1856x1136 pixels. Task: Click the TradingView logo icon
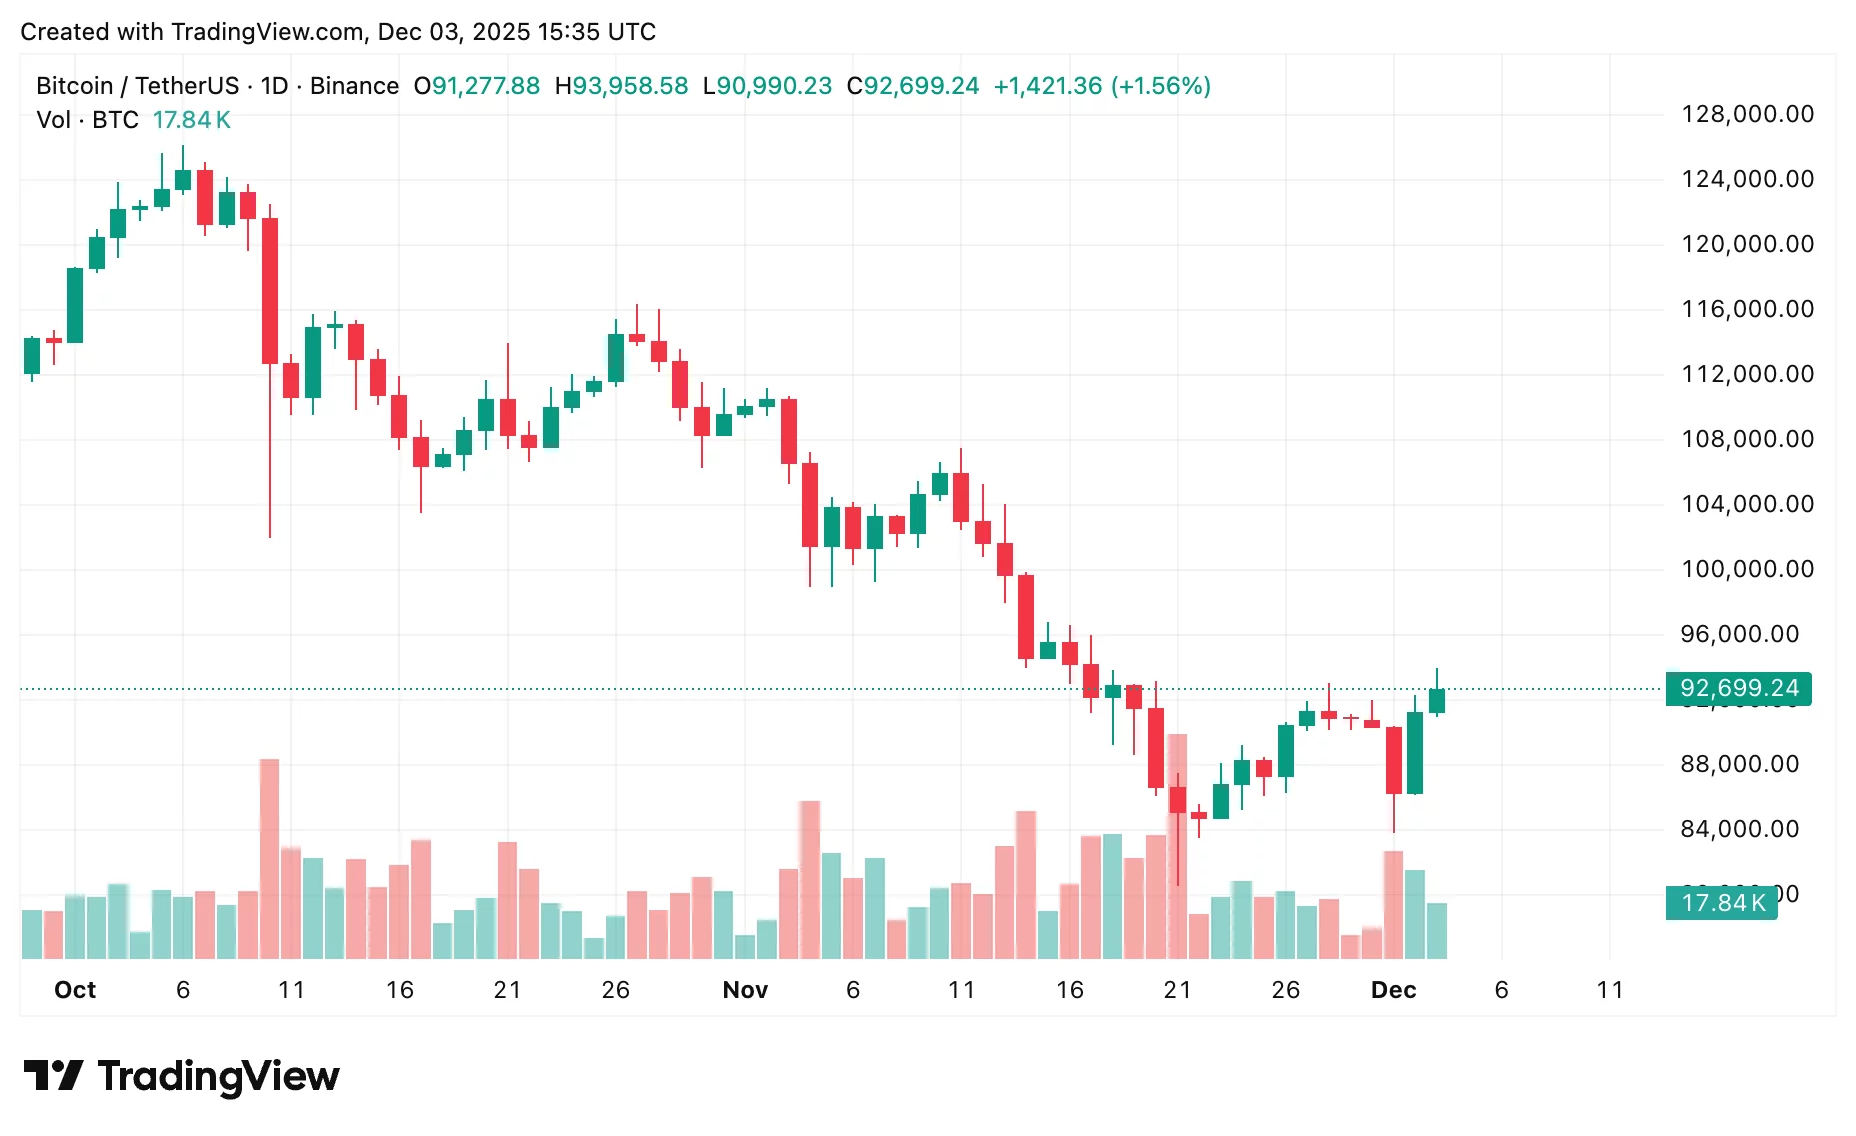point(53,1076)
